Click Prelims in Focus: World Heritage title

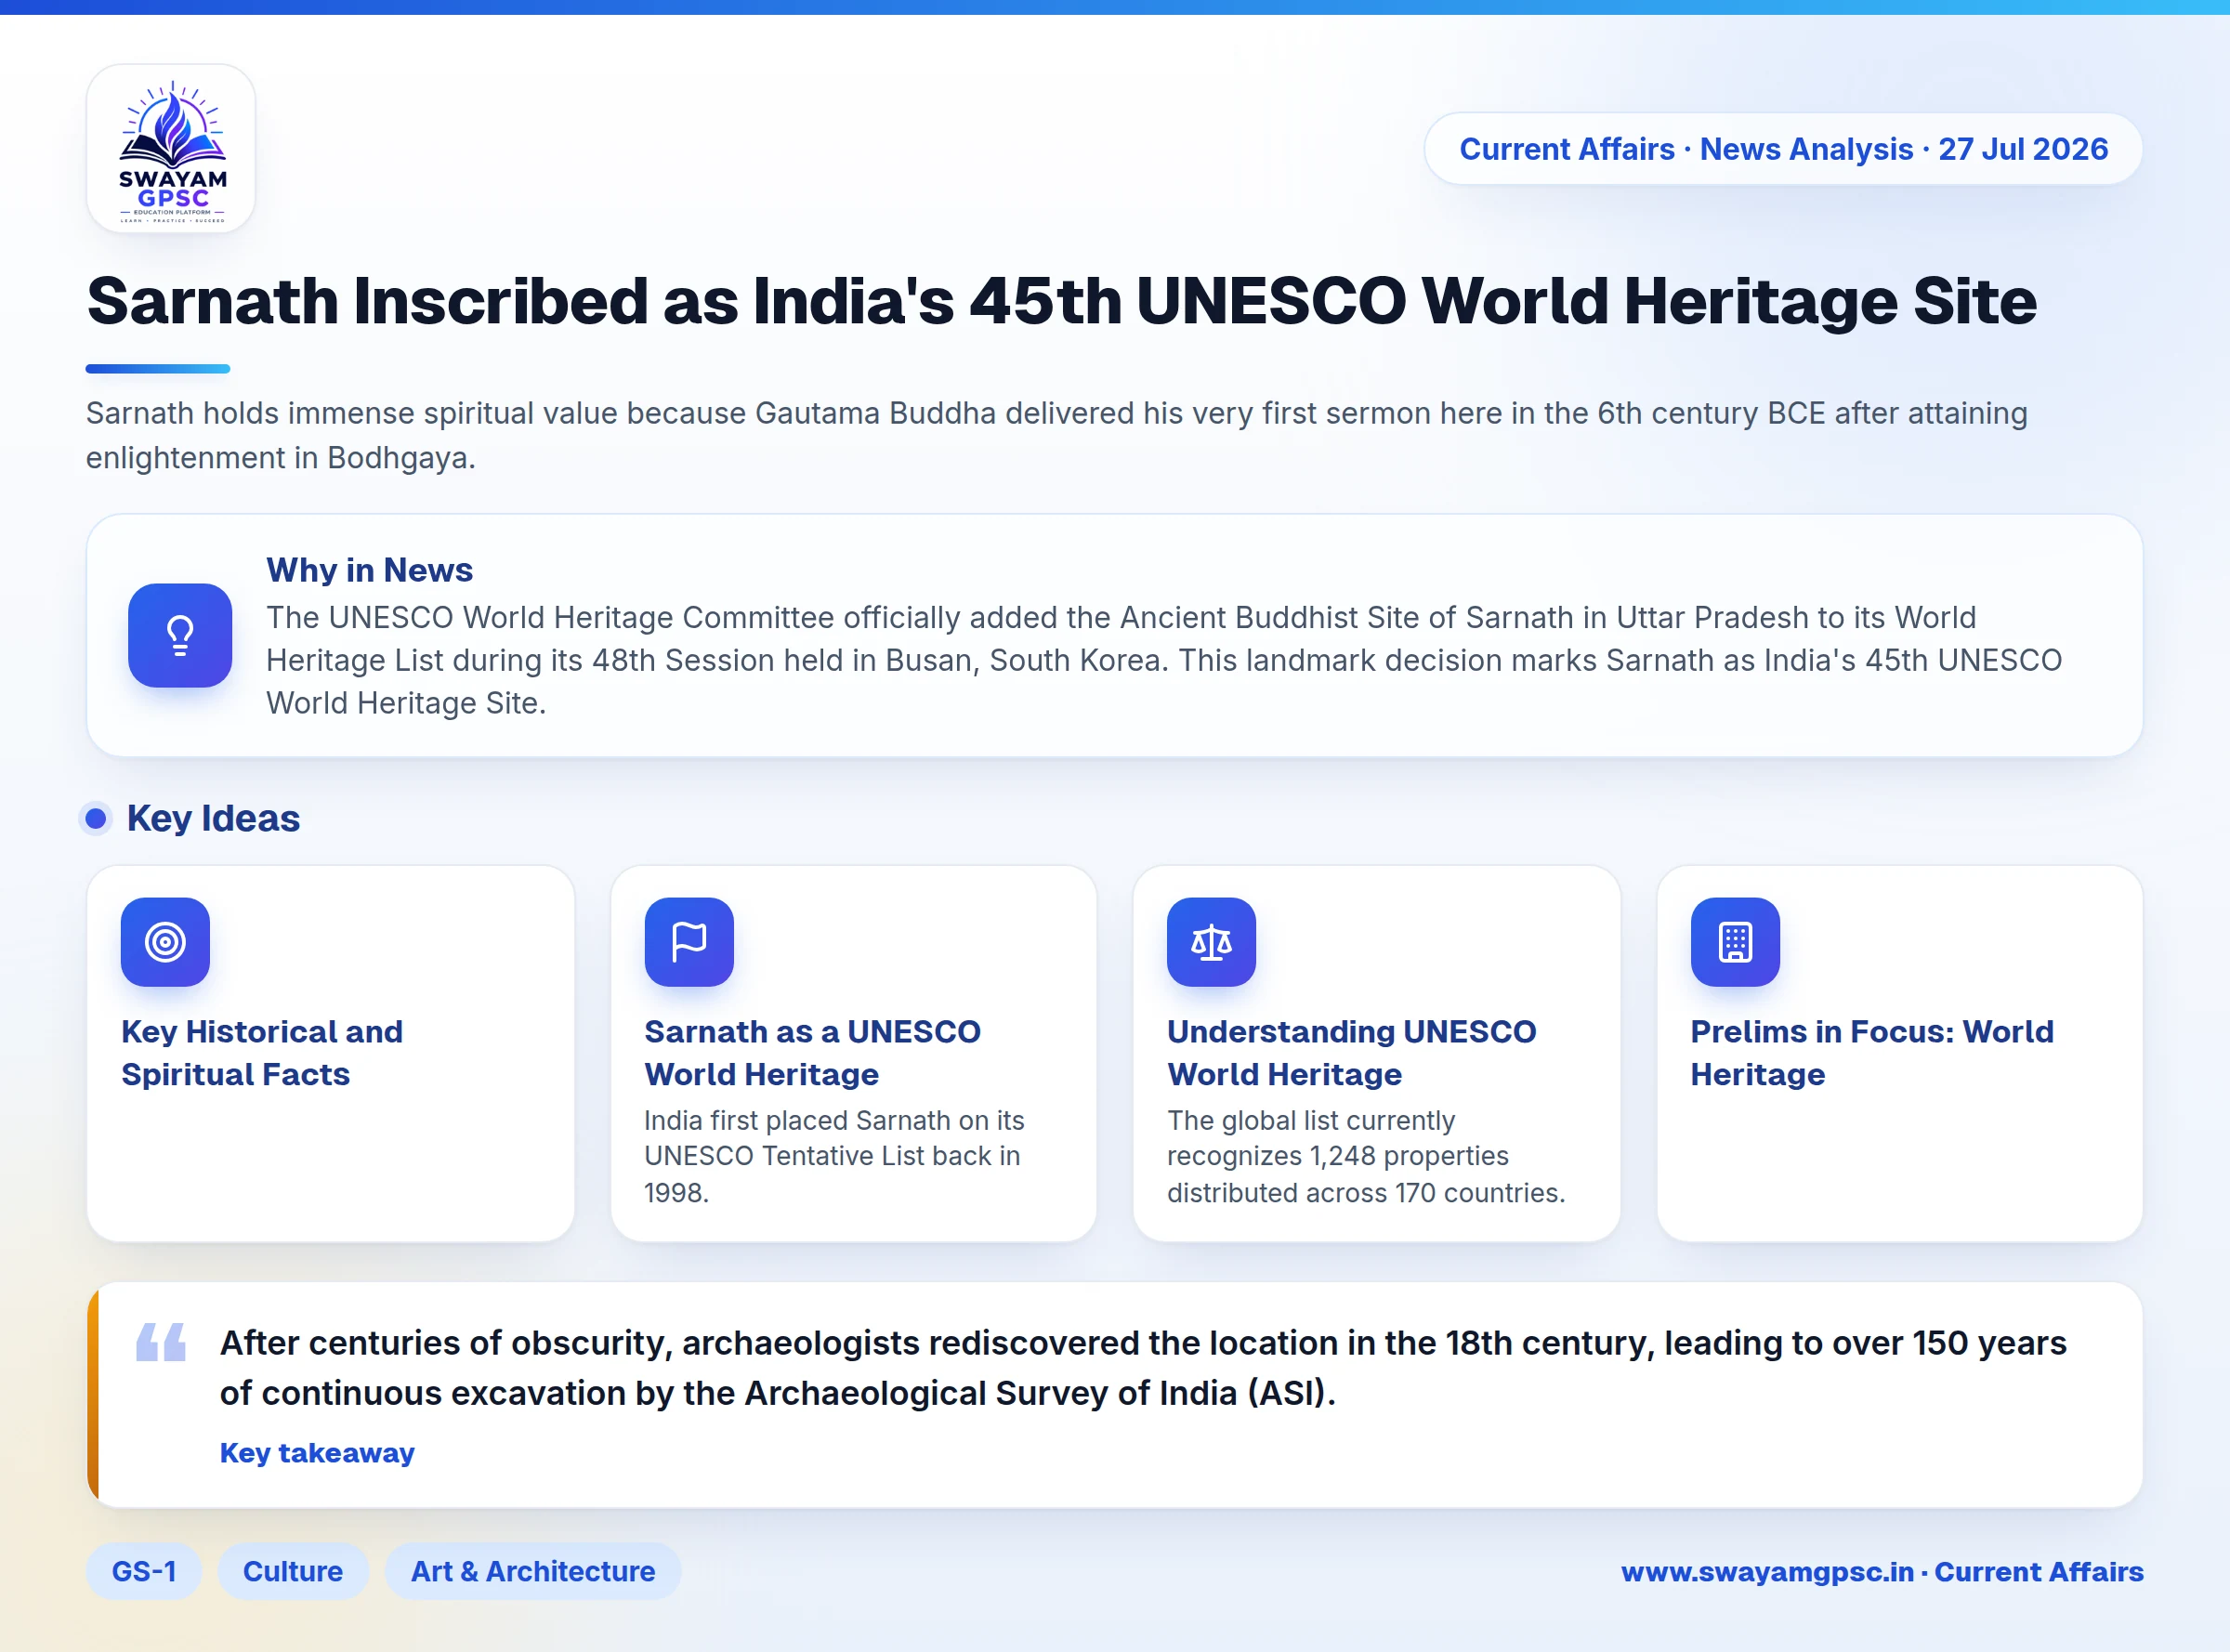[1872, 1053]
